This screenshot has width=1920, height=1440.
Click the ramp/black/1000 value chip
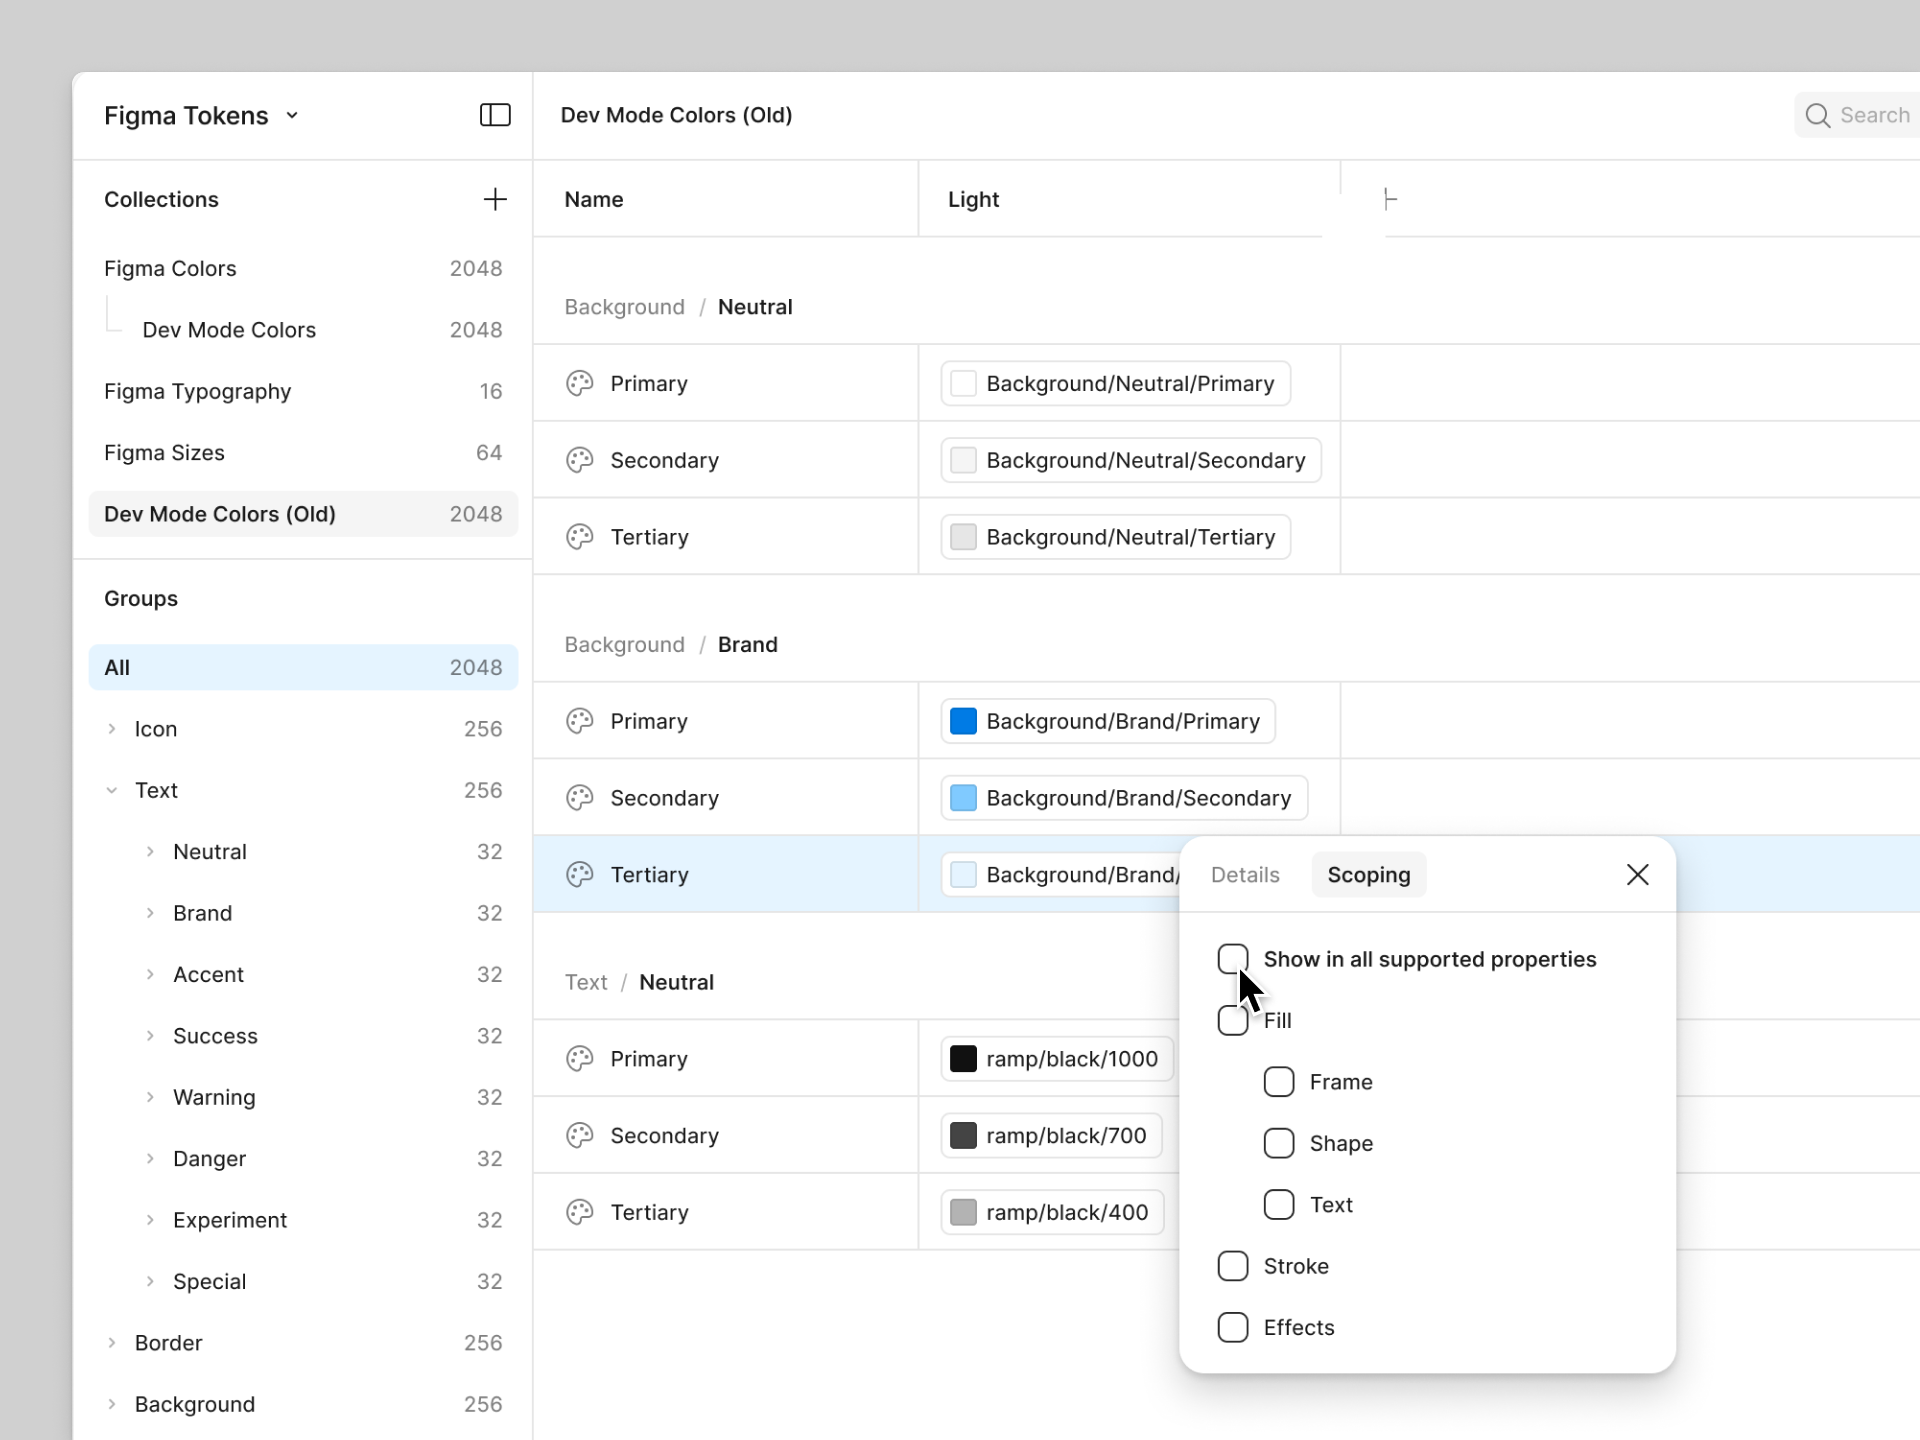pyautogui.click(x=1057, y=1059)
